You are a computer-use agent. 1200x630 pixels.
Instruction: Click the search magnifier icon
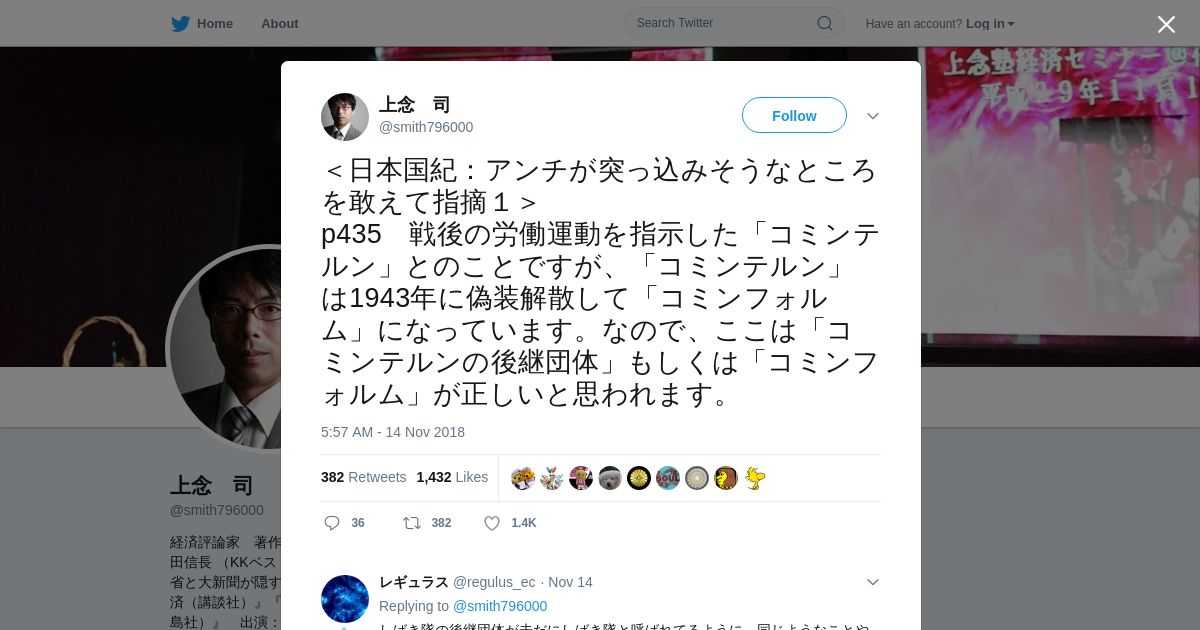[x=825, y=23]
